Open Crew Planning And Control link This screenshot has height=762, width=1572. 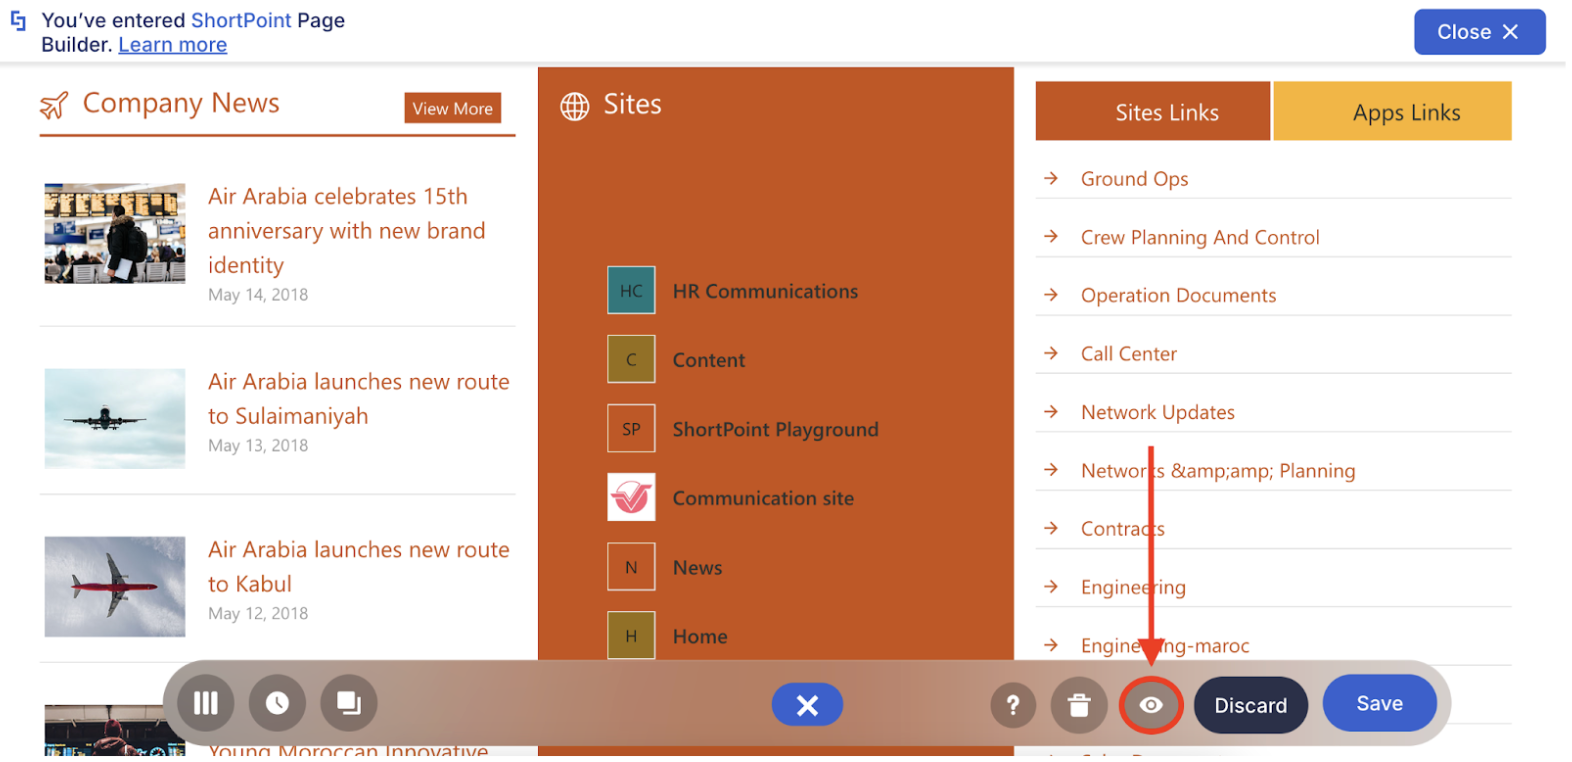[x=1200, y=237]
